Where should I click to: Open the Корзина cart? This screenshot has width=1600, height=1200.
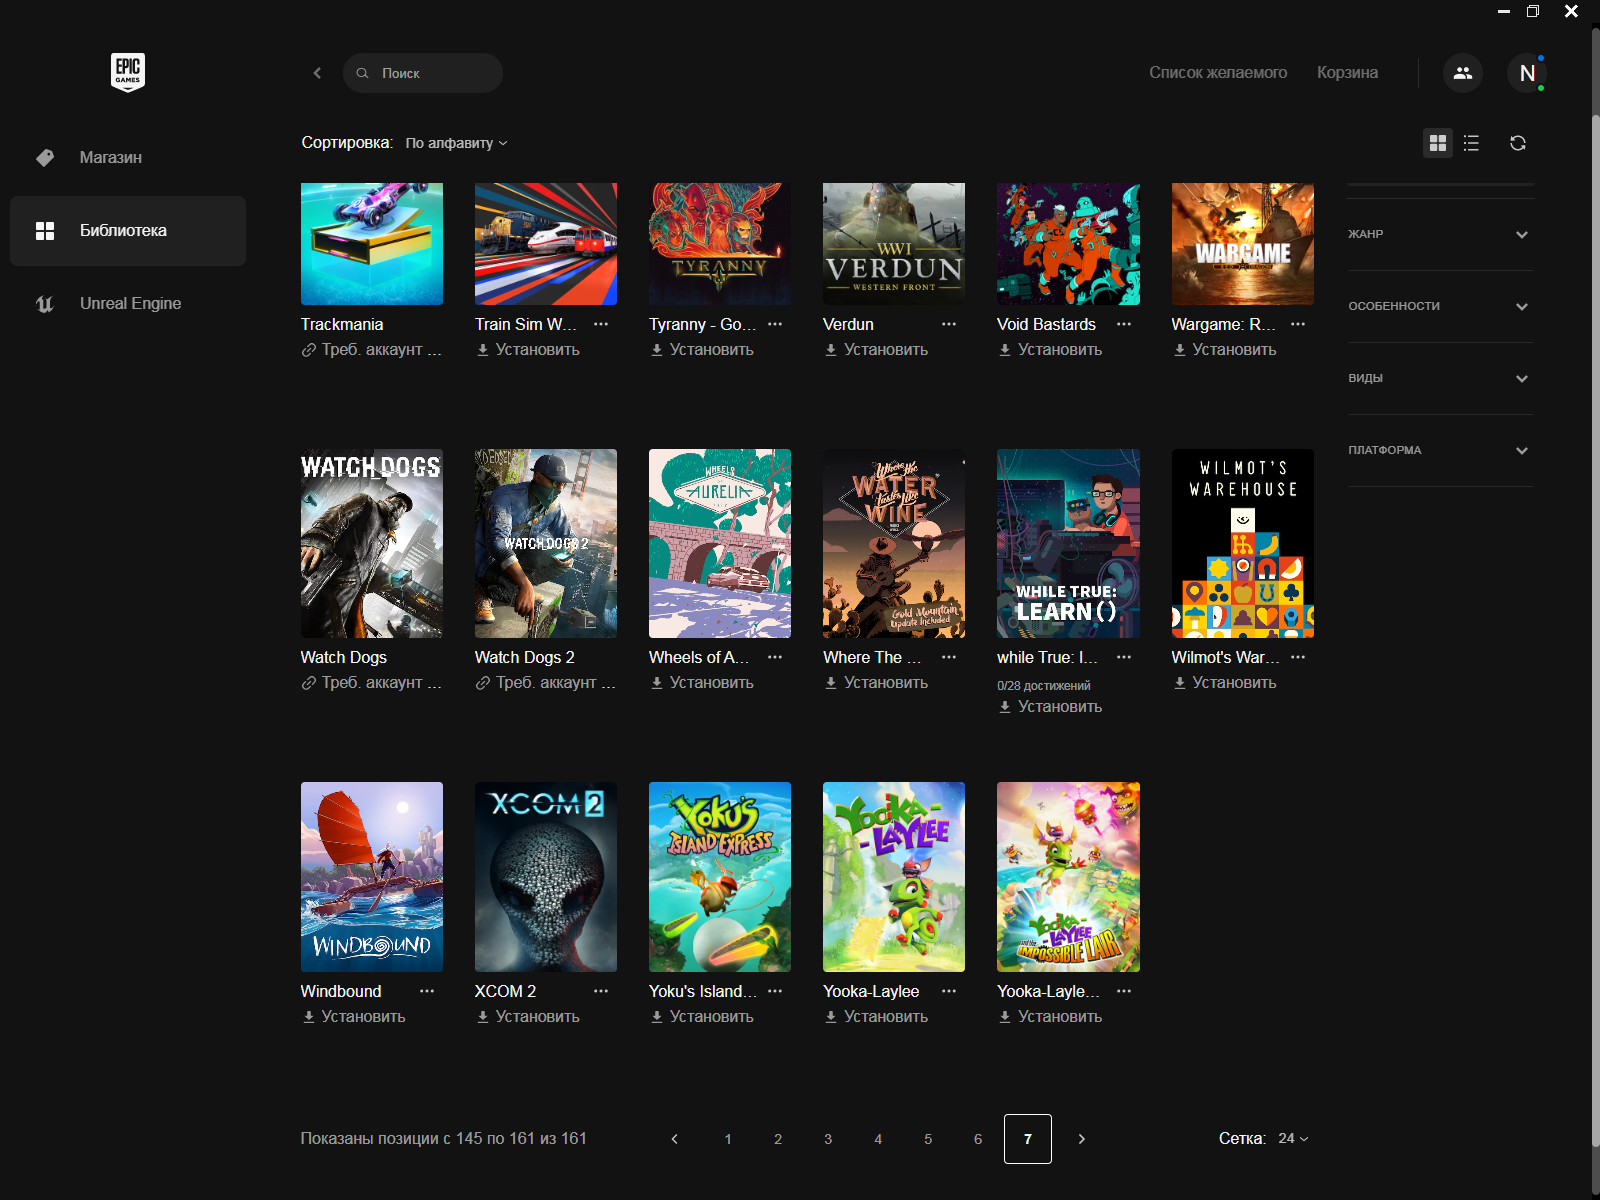[x=1347, y=73]
